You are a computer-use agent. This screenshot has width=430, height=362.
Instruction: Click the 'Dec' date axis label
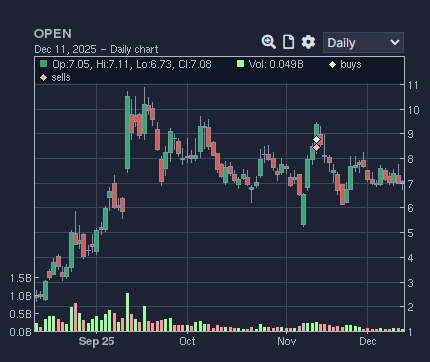coord(368,341)
